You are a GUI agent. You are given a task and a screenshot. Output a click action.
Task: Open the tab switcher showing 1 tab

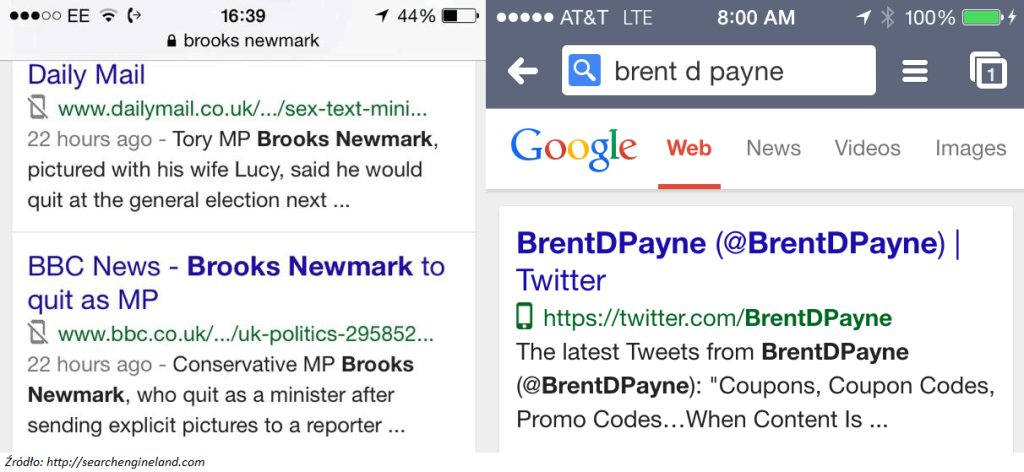click(989, 71)
